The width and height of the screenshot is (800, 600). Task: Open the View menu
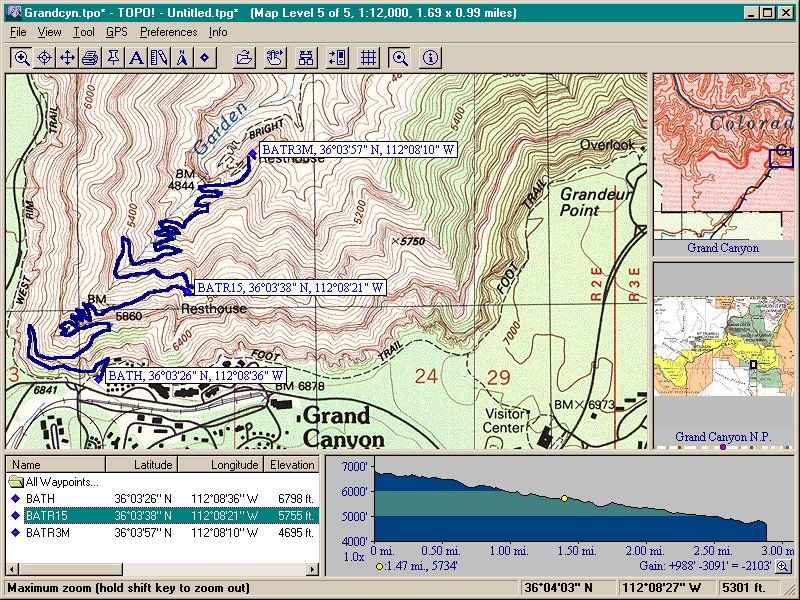pyautogui.click(x=49, y=32)
